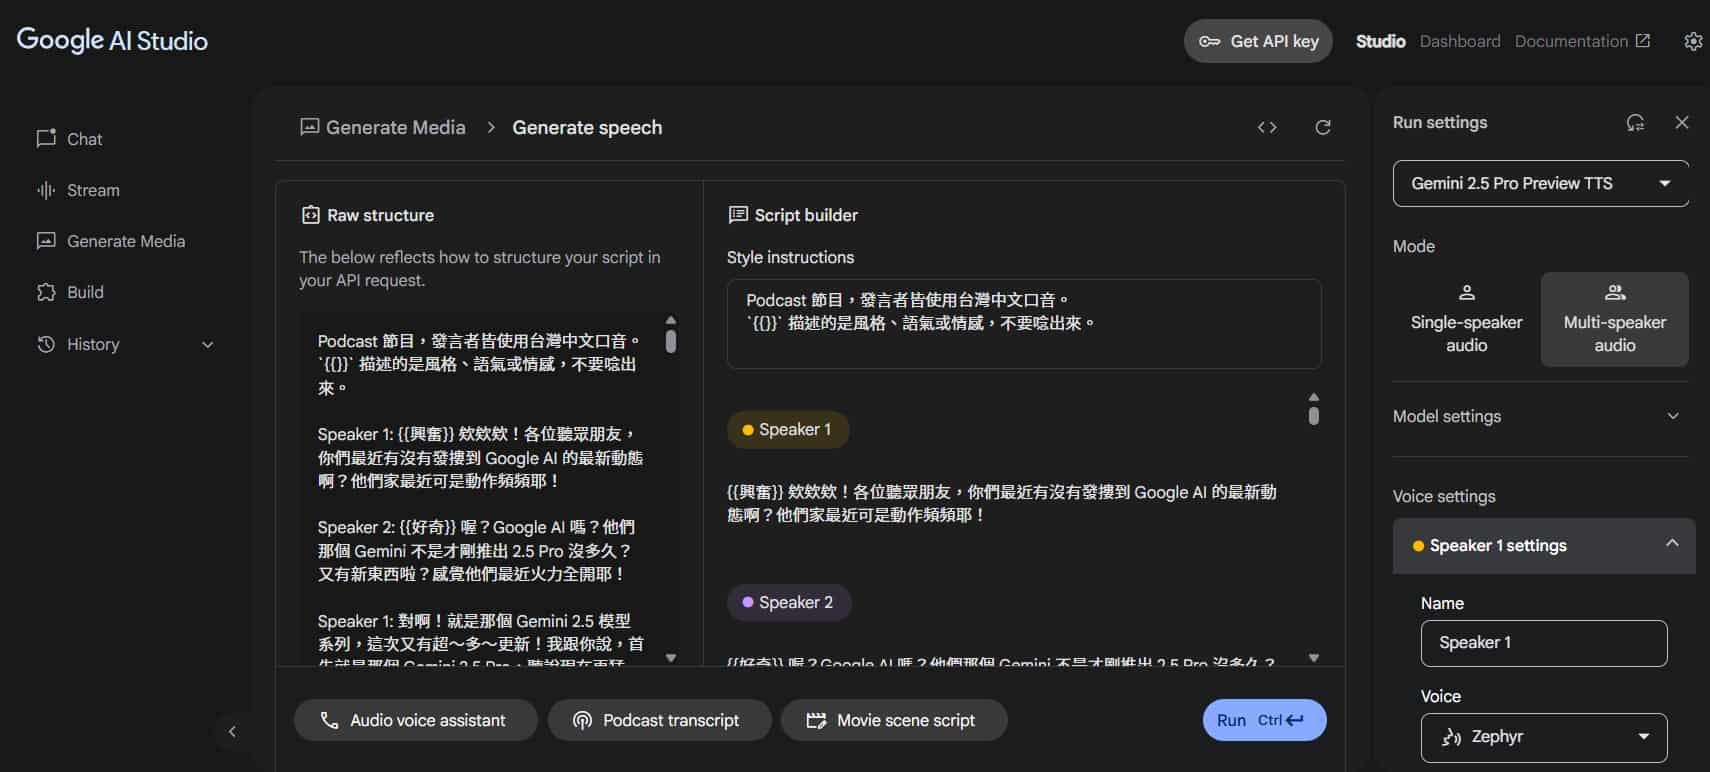
Task: Click the Get API key button
Action: click(1258, 41)
